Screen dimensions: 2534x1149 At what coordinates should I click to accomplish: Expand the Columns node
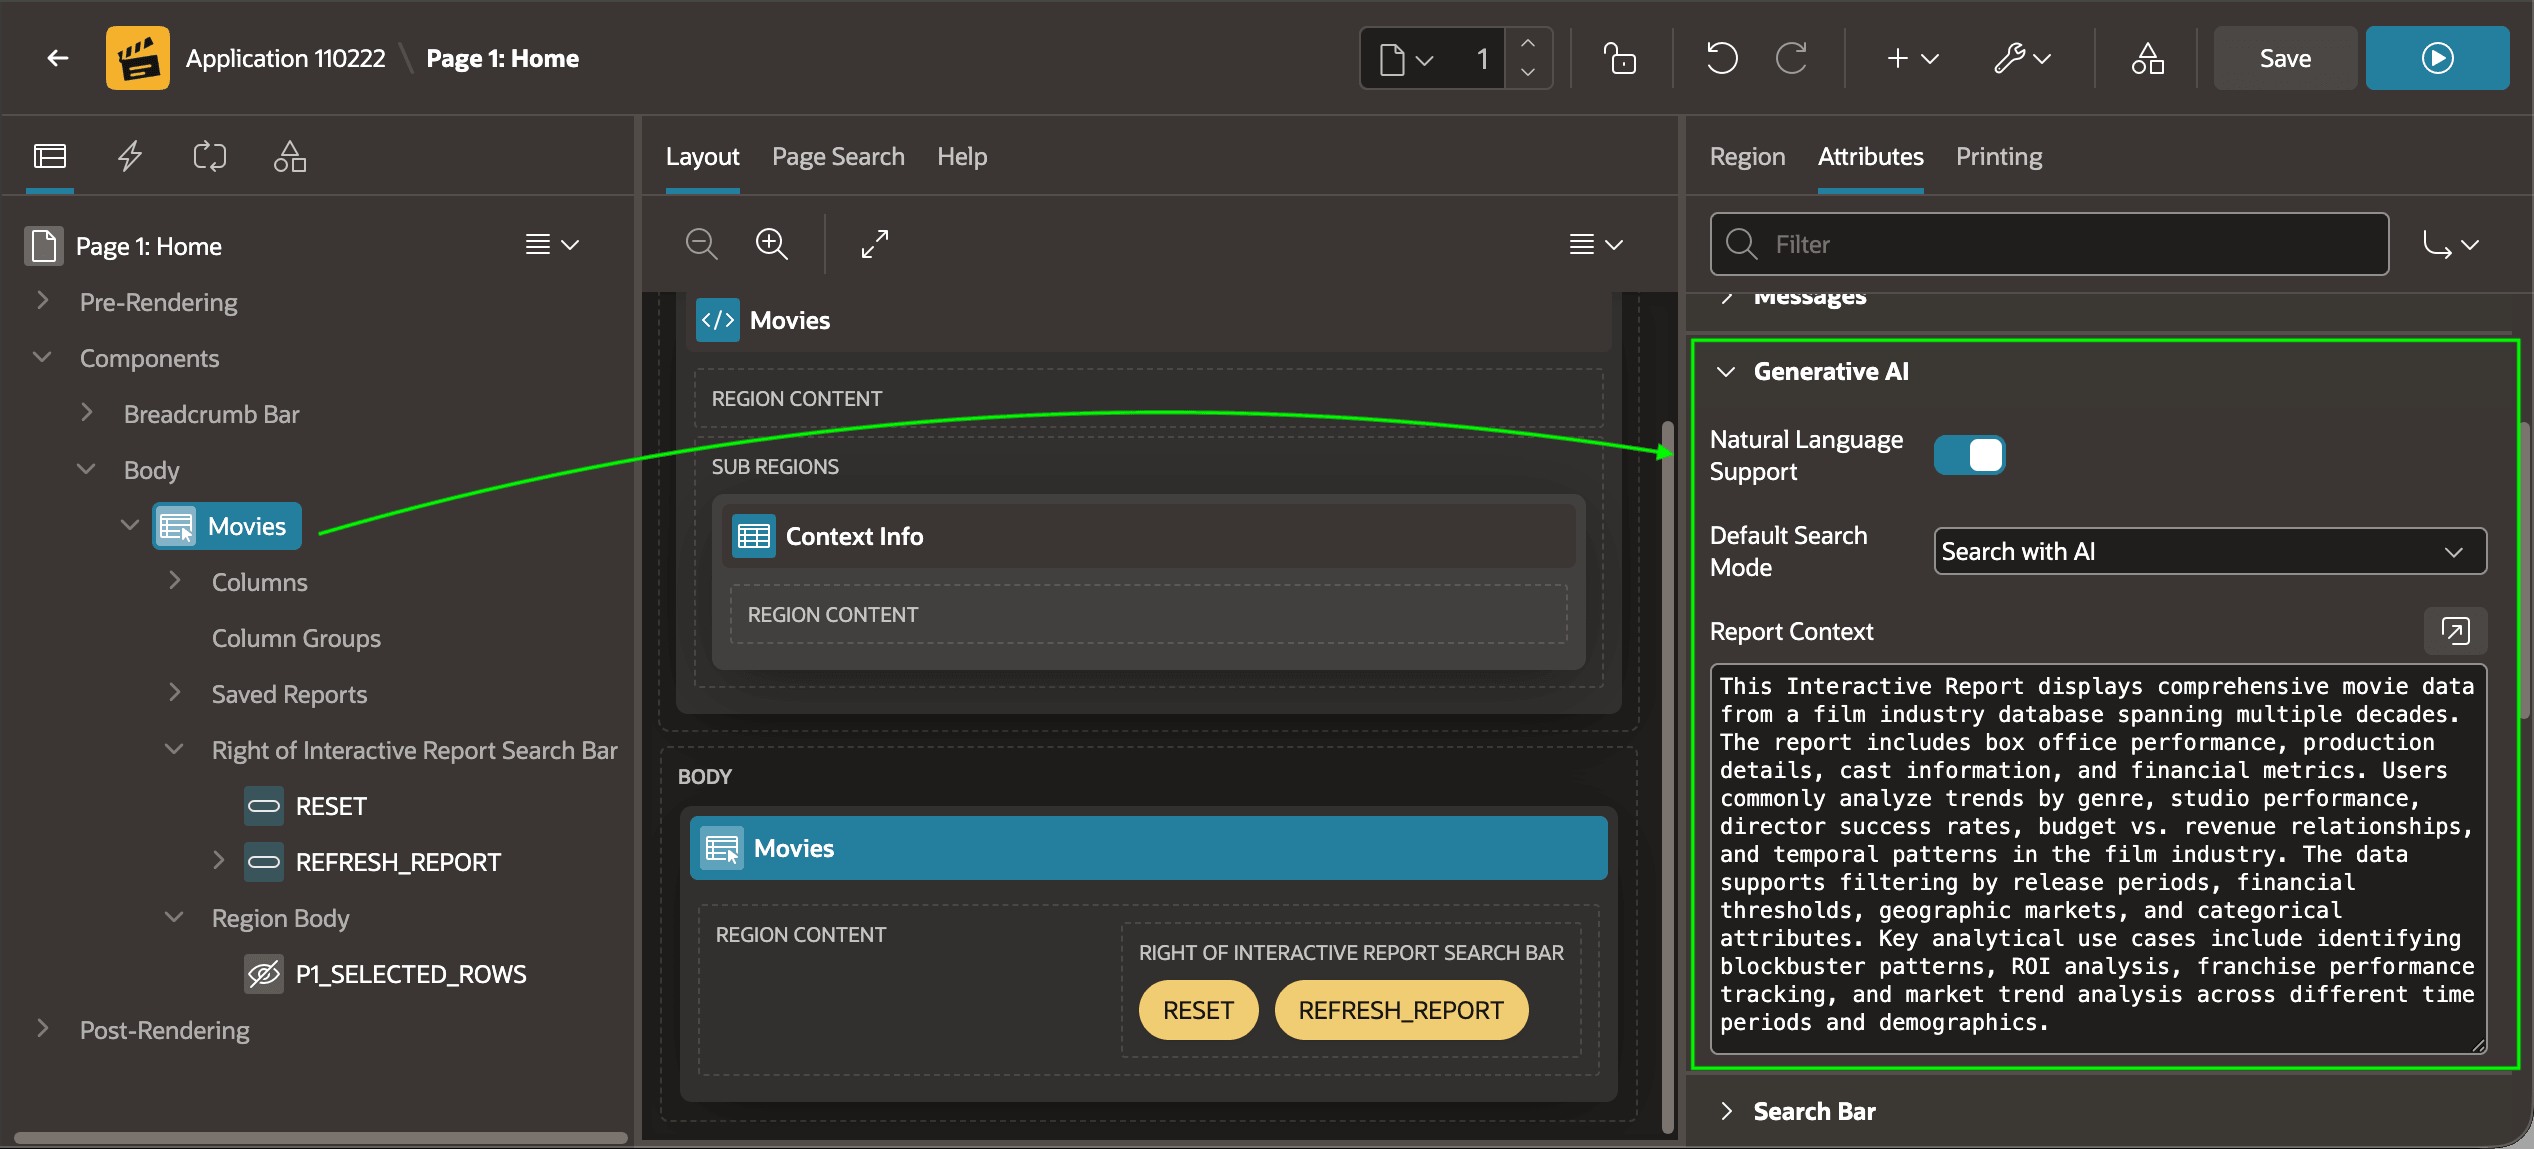(x=174, y=581)
